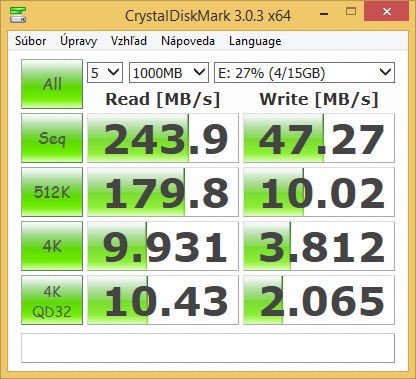Click the 4K write result 3.812
The width and height of the screenshot is (416, 379).
tap(319, 246)
